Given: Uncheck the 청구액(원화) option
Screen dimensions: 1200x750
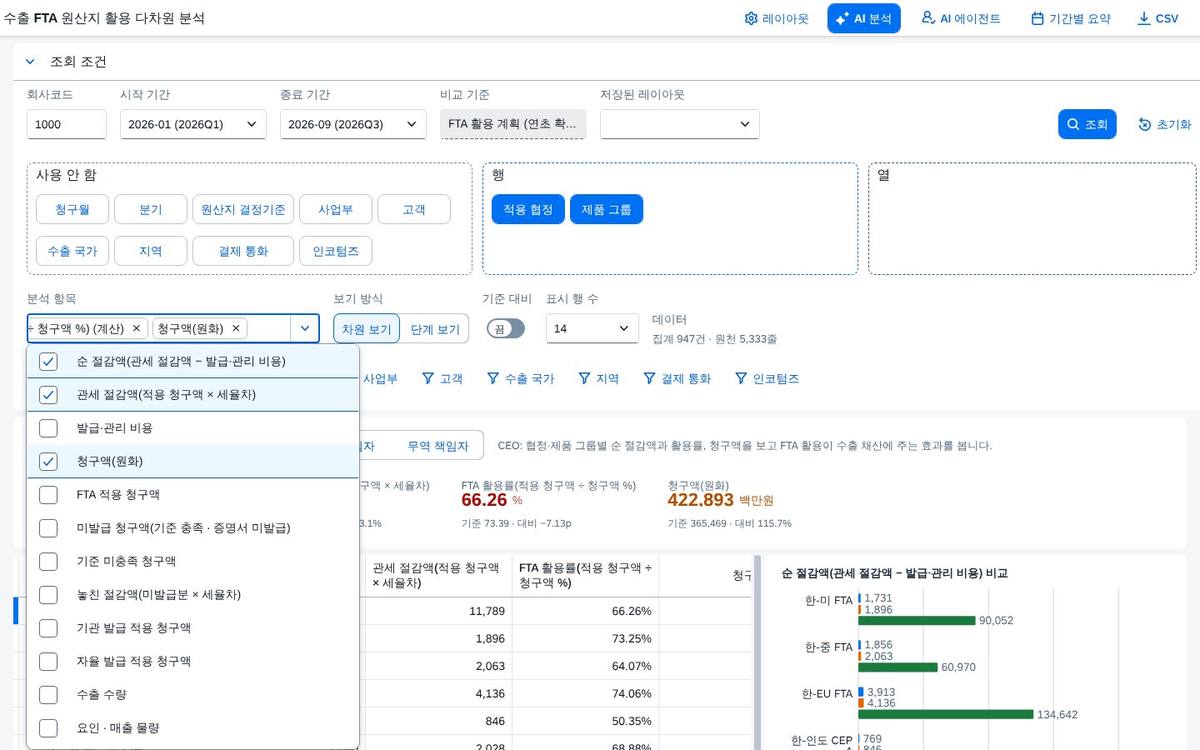Looking at the screenshot, I should pyautogui.click(x=48, y=461).
